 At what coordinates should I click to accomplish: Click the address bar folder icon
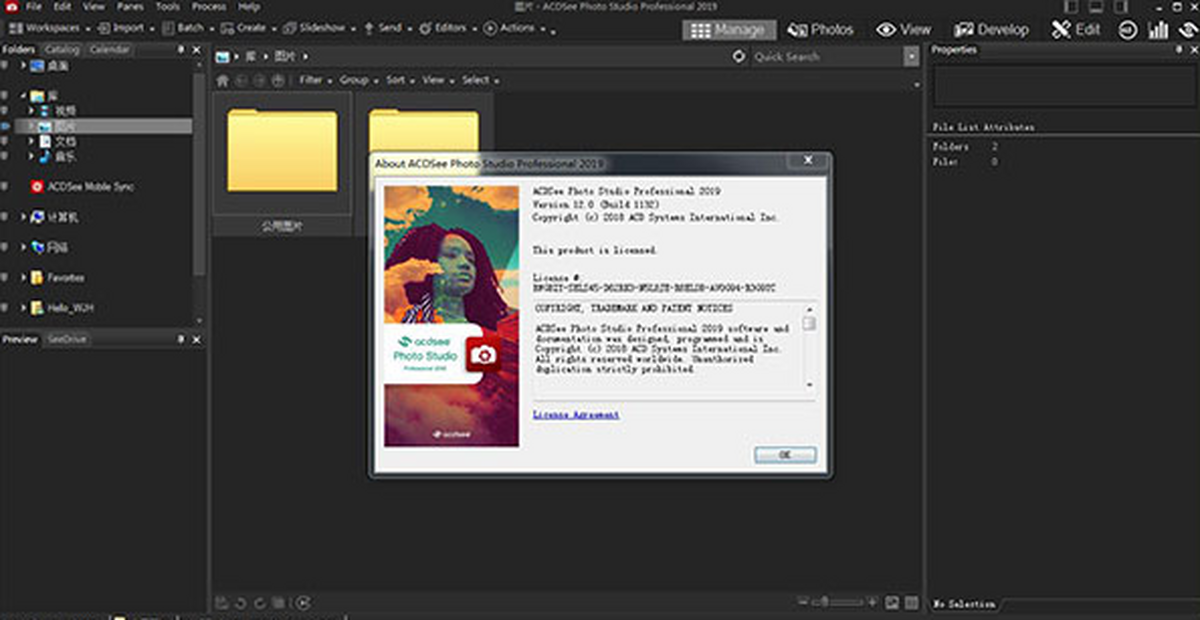pos(223,57)
